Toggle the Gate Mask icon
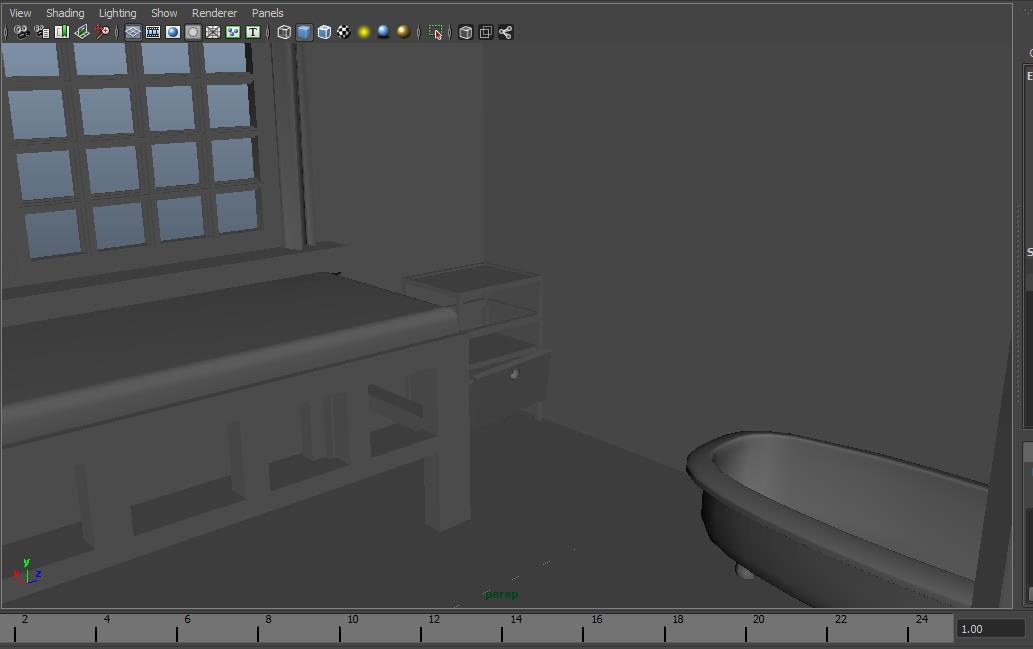Image resolution: width=1033 pixels, height=649 pixels. point(192,32)
